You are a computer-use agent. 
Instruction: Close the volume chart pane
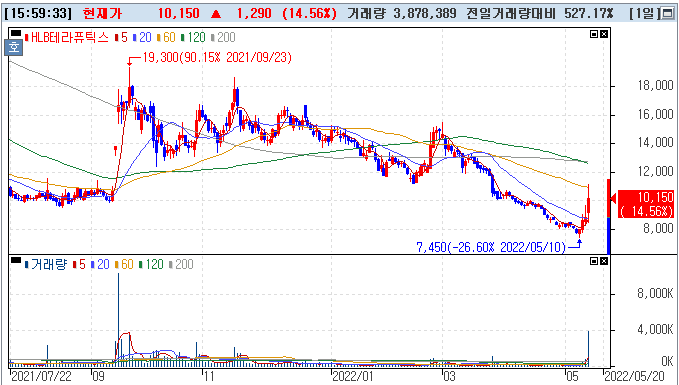point(604,261)
